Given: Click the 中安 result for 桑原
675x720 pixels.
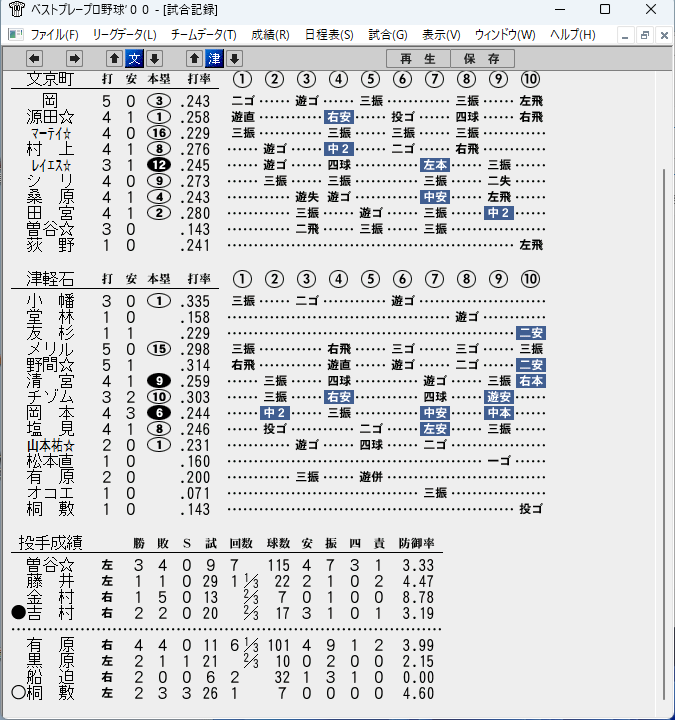Looking at the screenshot, I should point(435,197).
